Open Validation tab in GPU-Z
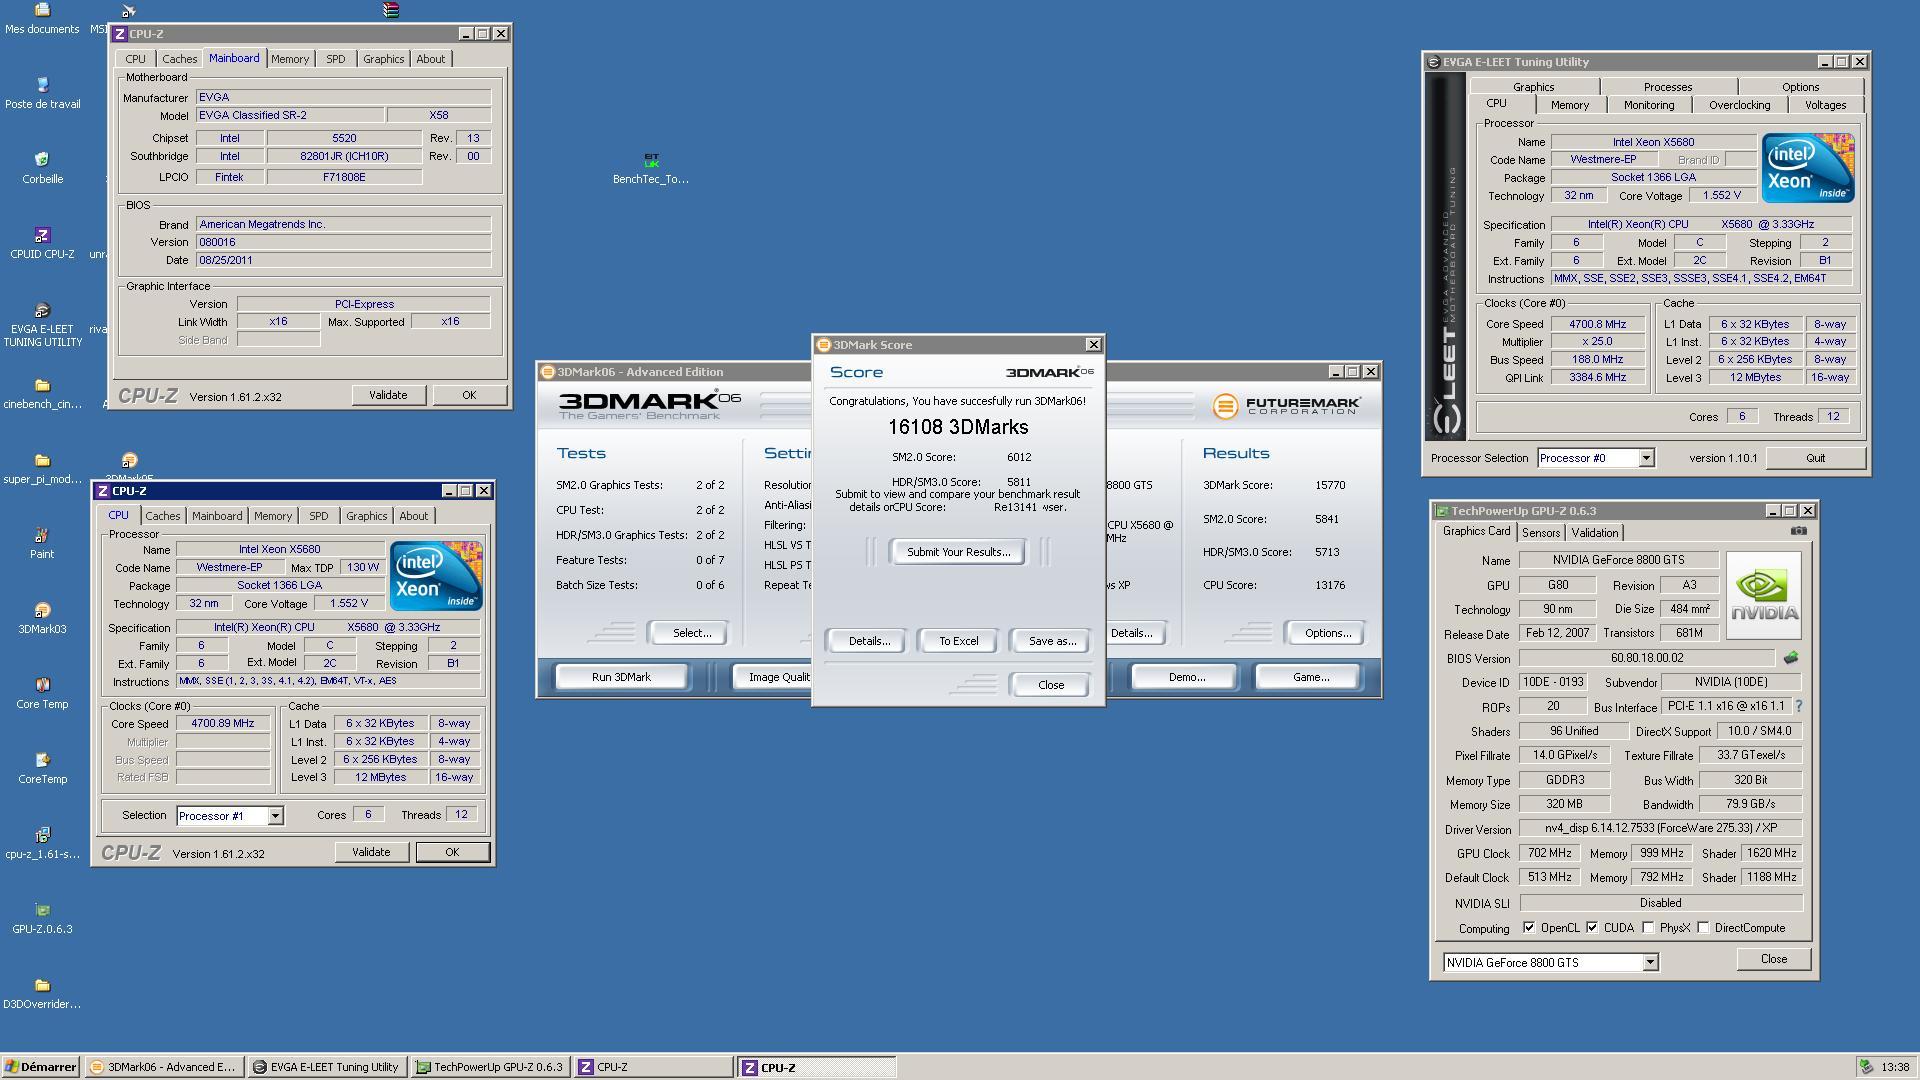Image resolution: width=1920 pixels, height=1080 pixels. [1594, 533]
